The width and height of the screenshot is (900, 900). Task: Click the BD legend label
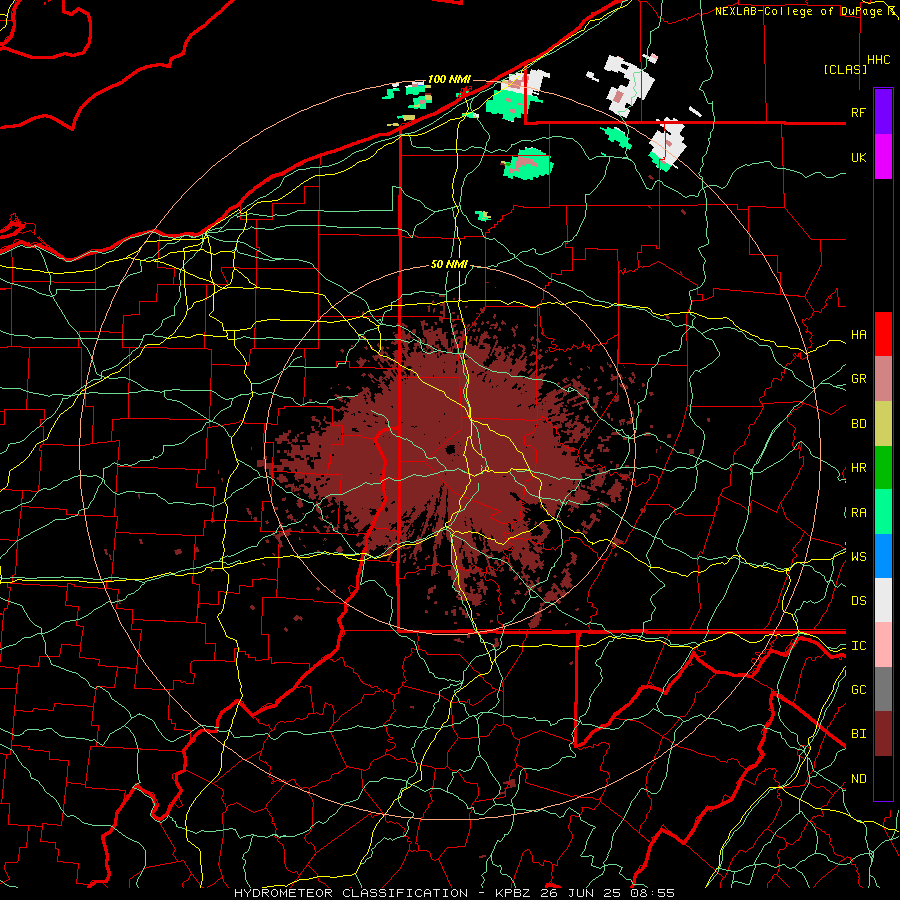(858, 424)
